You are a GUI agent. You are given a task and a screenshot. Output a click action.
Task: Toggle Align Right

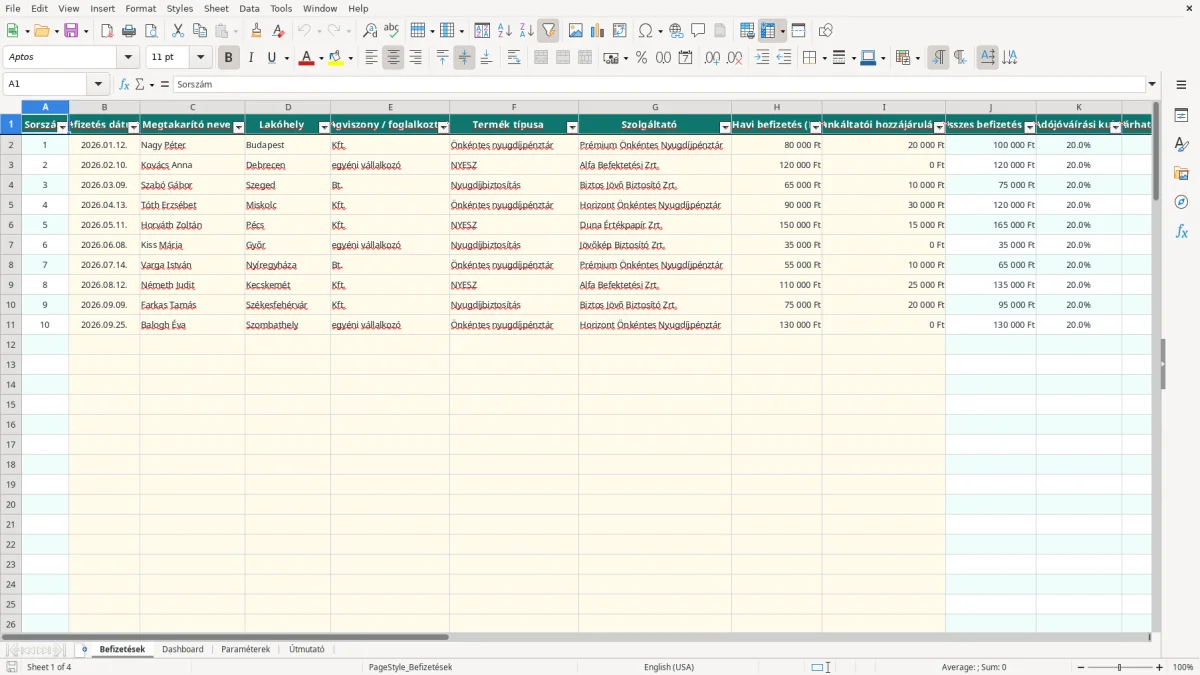[x=415, y=58]
